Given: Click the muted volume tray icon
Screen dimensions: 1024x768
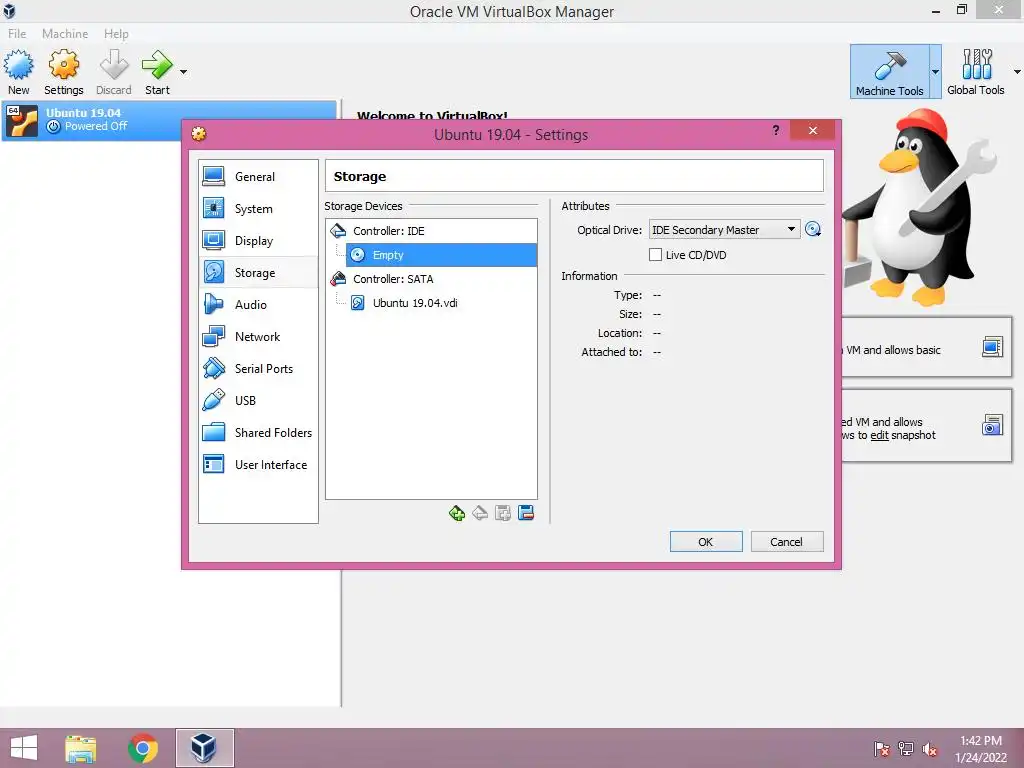Looking at the screenshot, I should coord(930,748).
